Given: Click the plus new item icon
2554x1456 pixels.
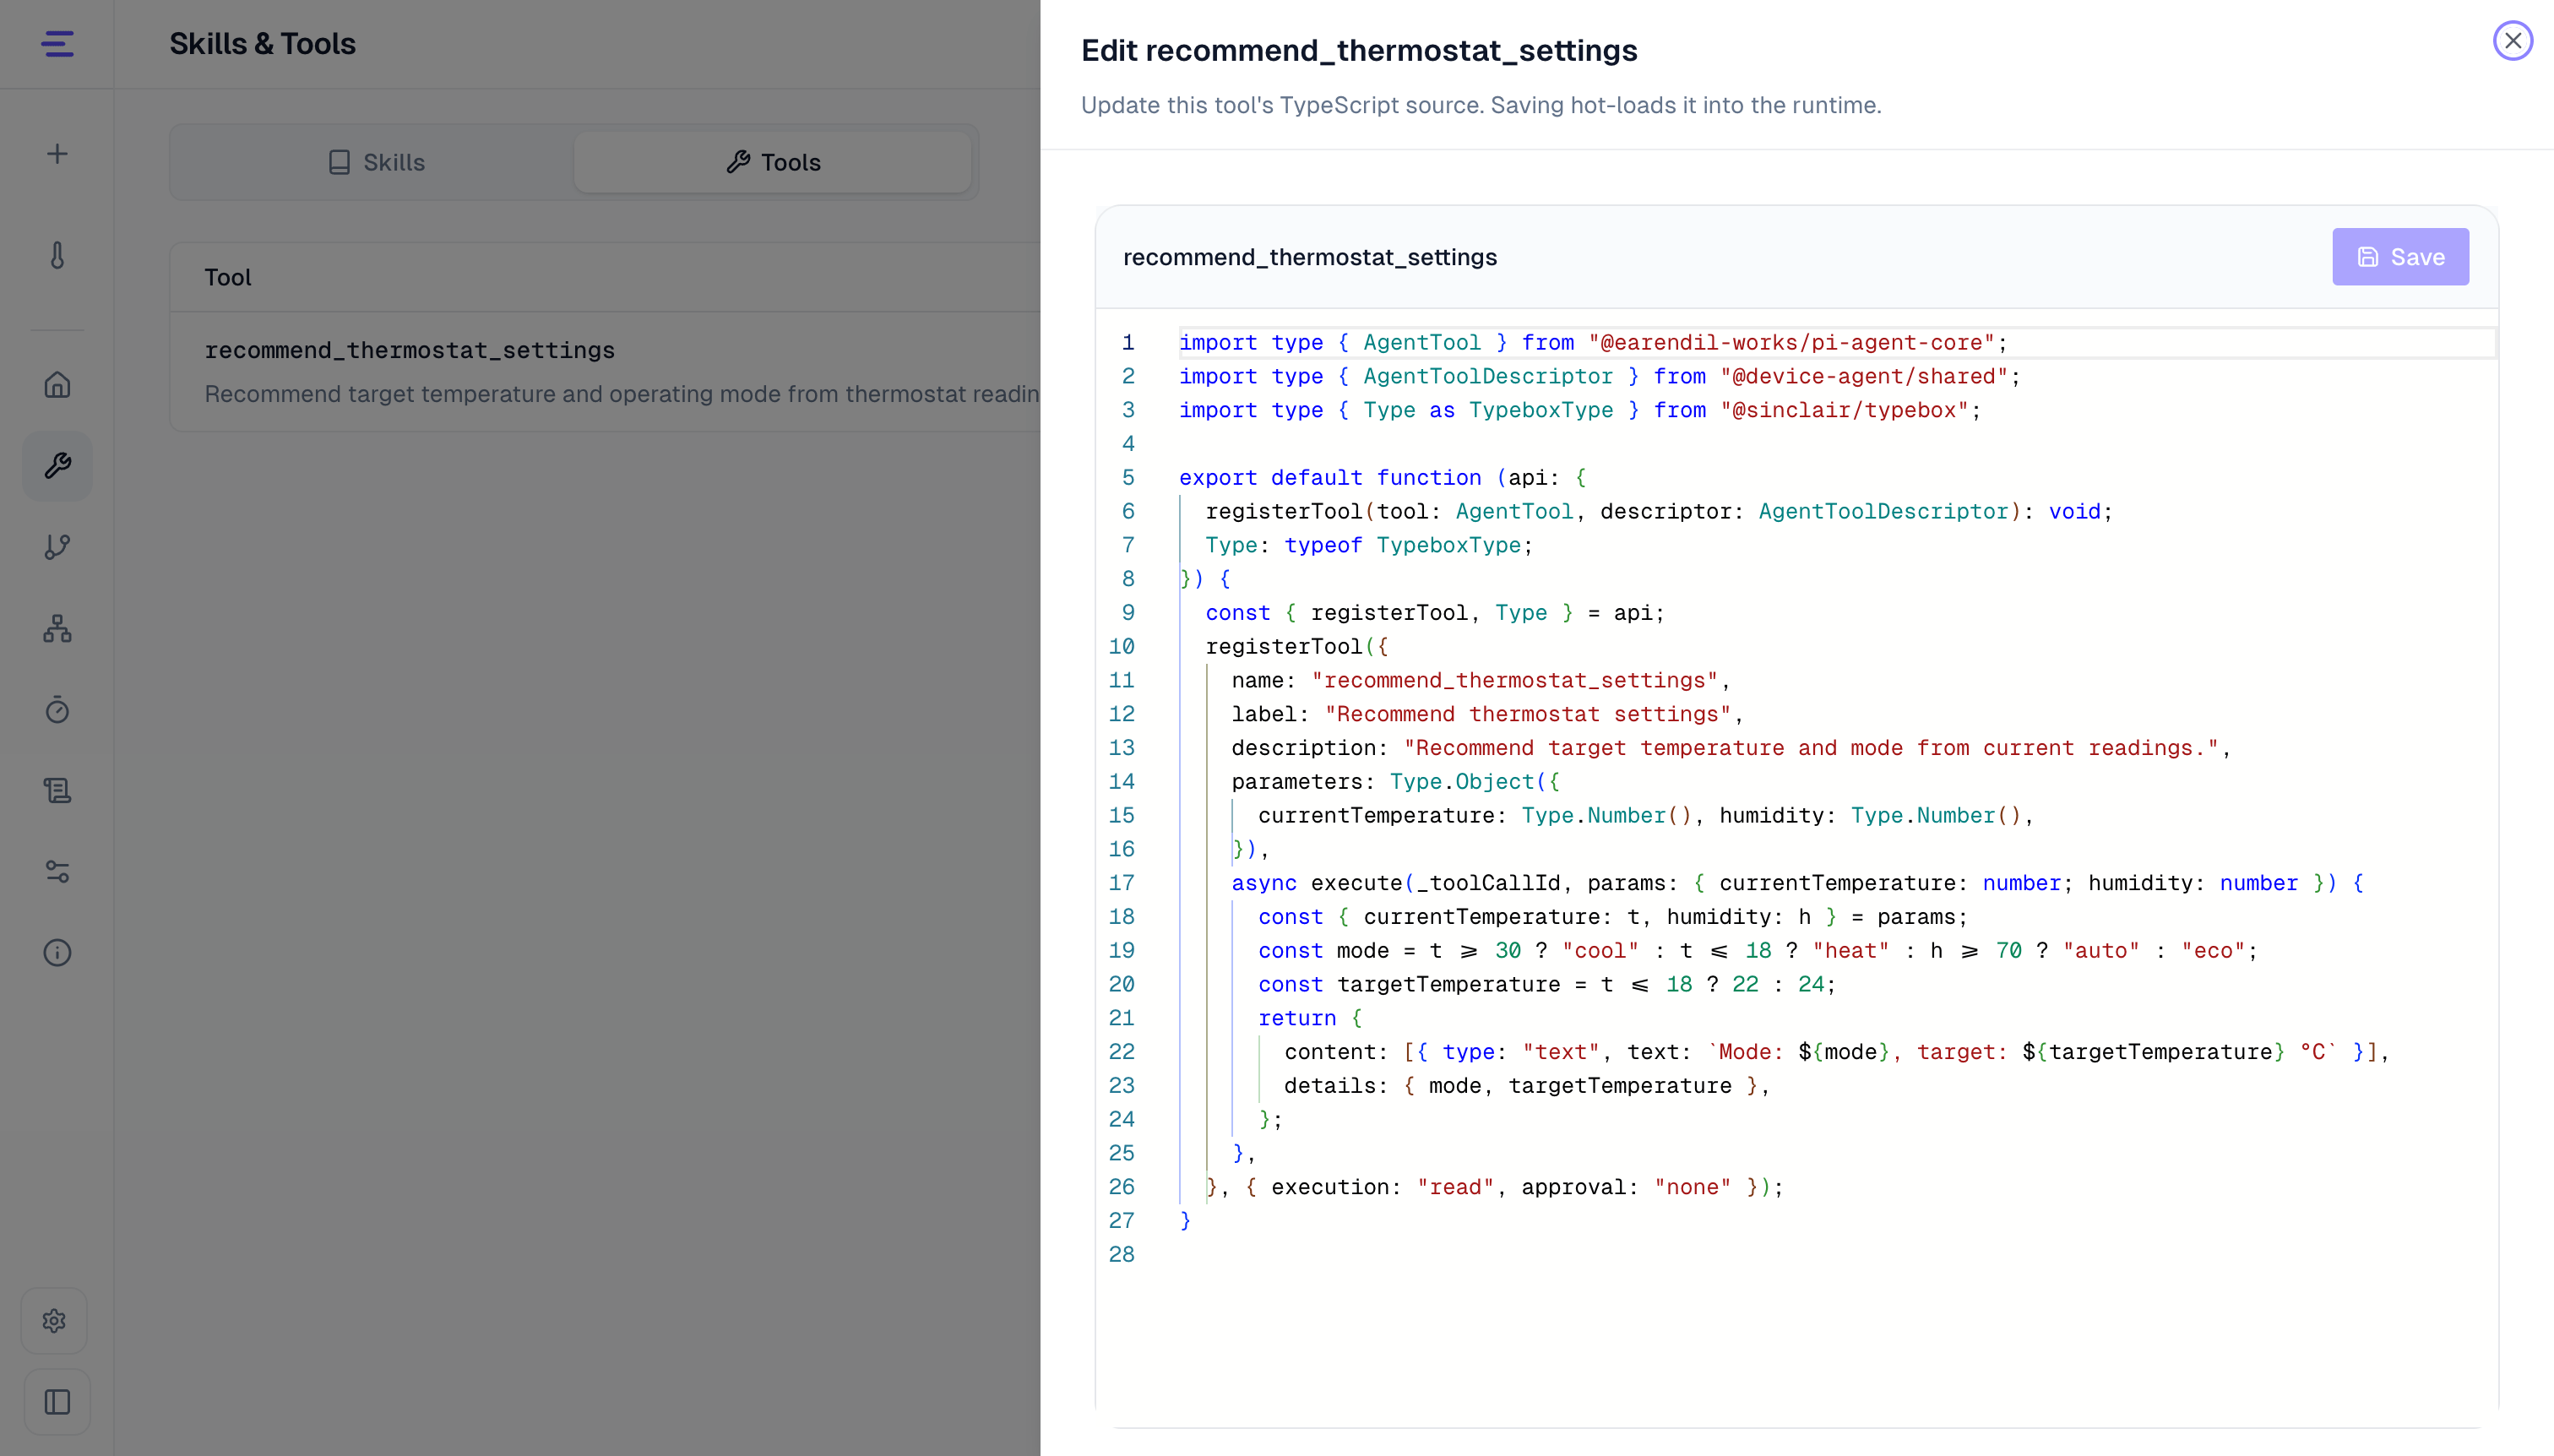Looking at the screenshot, I should pos(57,153).
